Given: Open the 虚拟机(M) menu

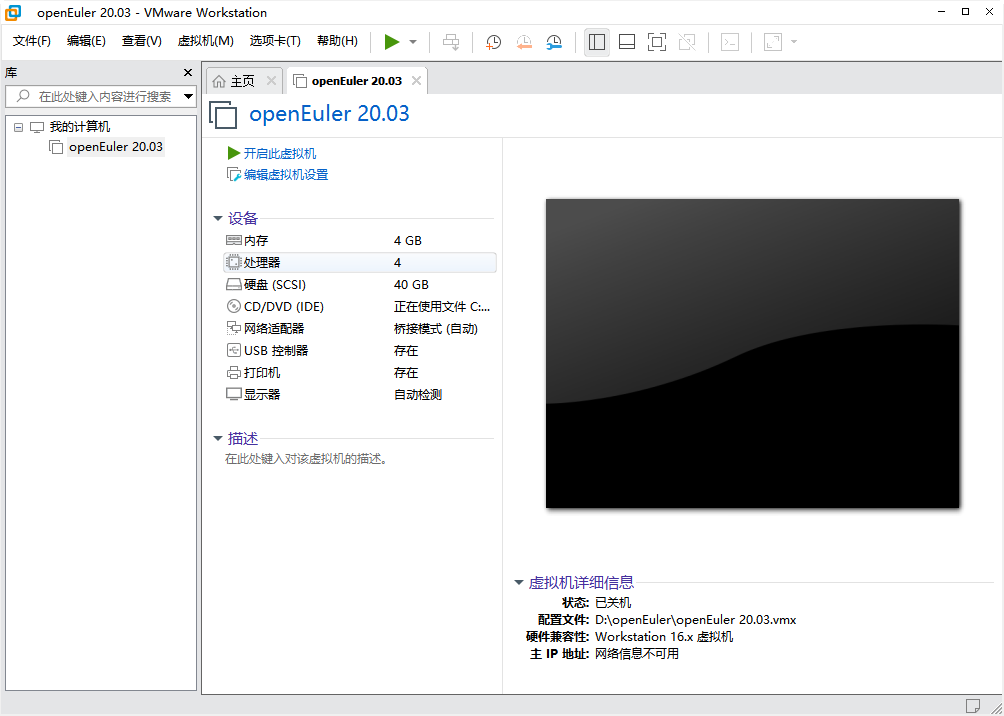Looking at the screenshot, I should click(205, 41).
